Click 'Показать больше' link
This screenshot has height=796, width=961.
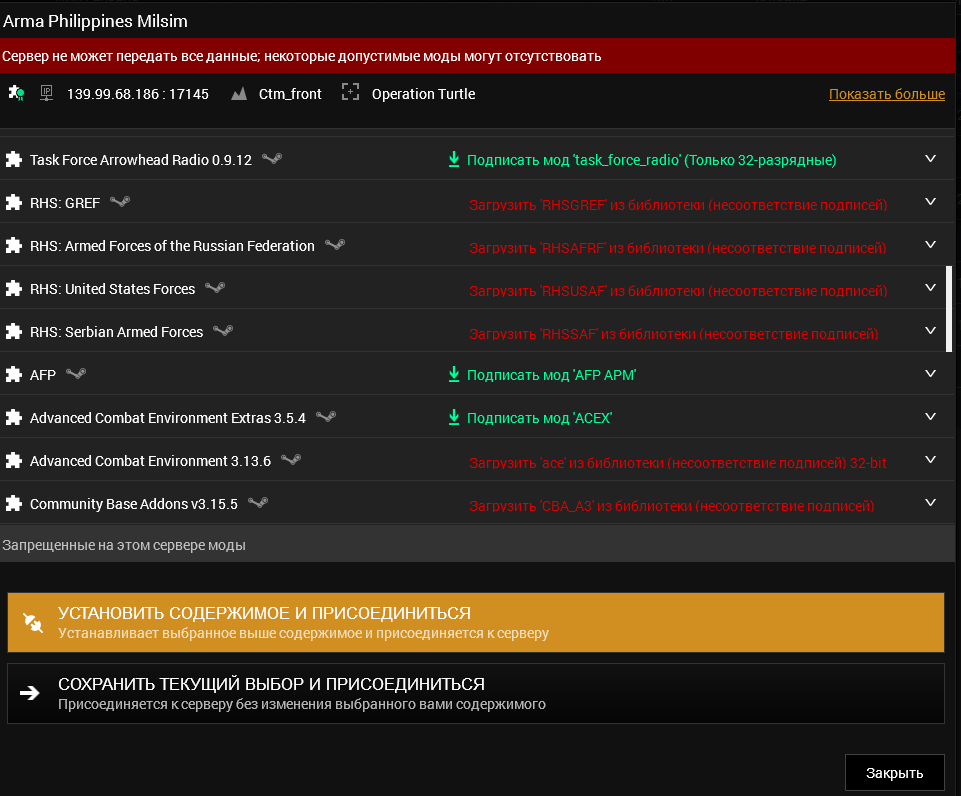[887, 94]
